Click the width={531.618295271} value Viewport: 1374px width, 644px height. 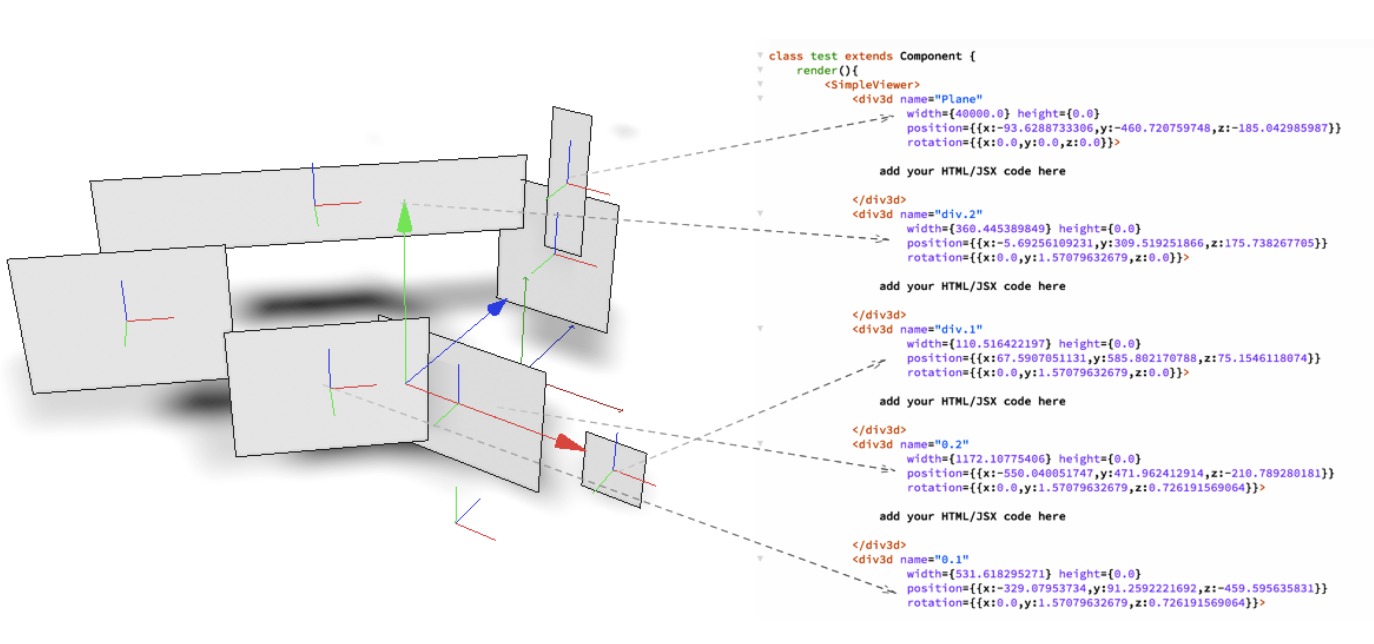pos(980,573)
